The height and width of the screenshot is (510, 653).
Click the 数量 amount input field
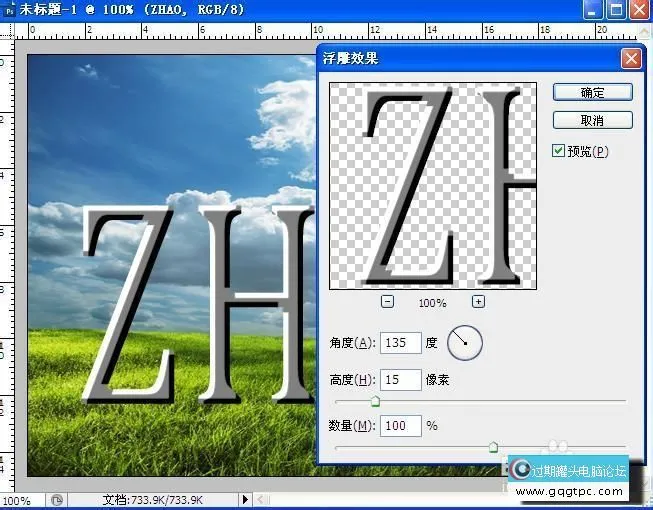pos(401,425)
